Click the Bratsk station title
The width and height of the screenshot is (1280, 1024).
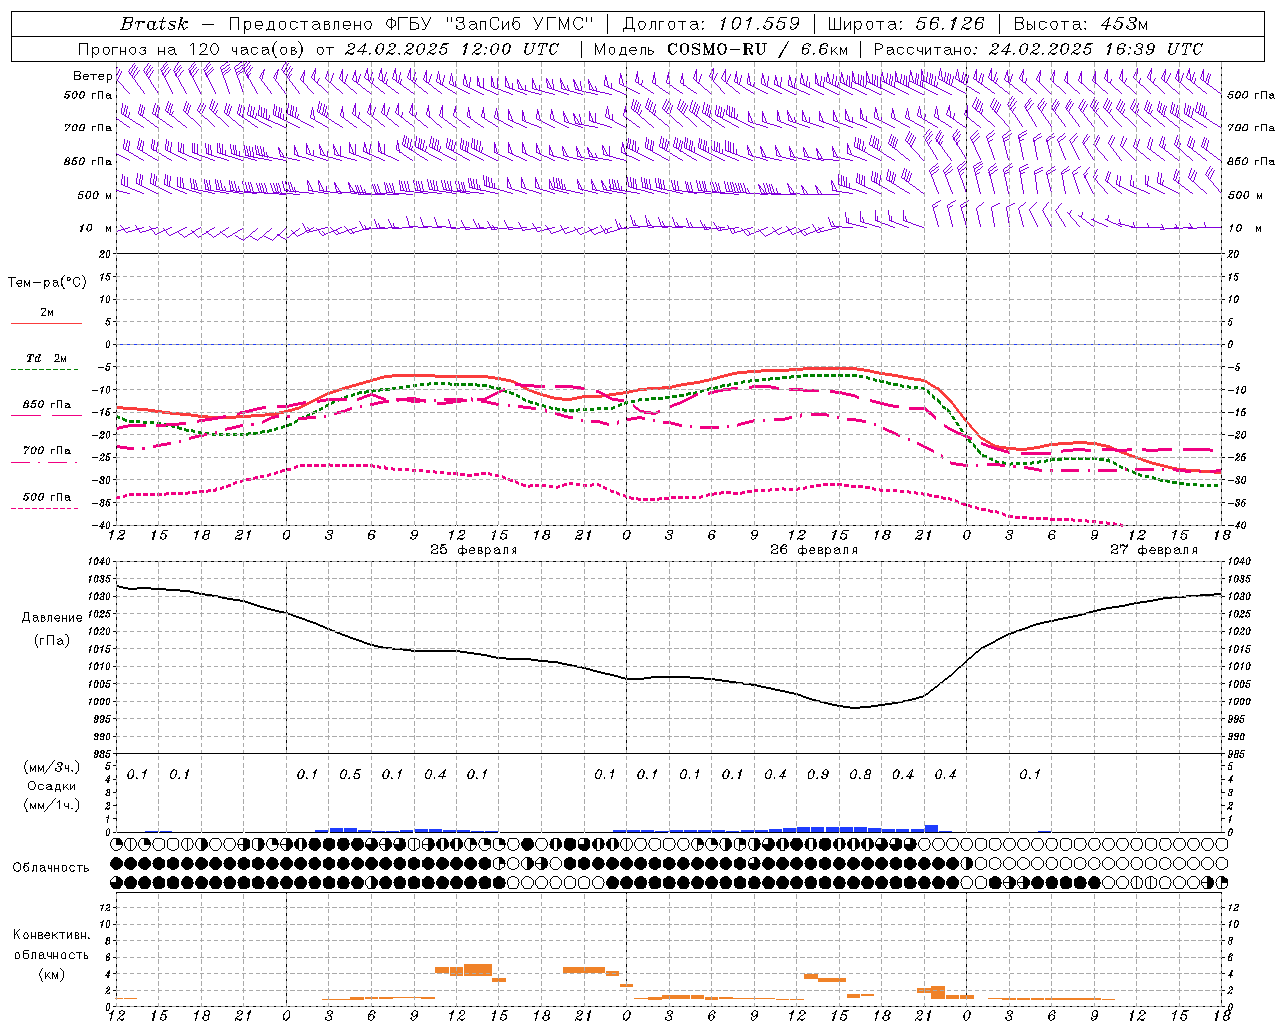pyautogui.click(x=154, y=24)
